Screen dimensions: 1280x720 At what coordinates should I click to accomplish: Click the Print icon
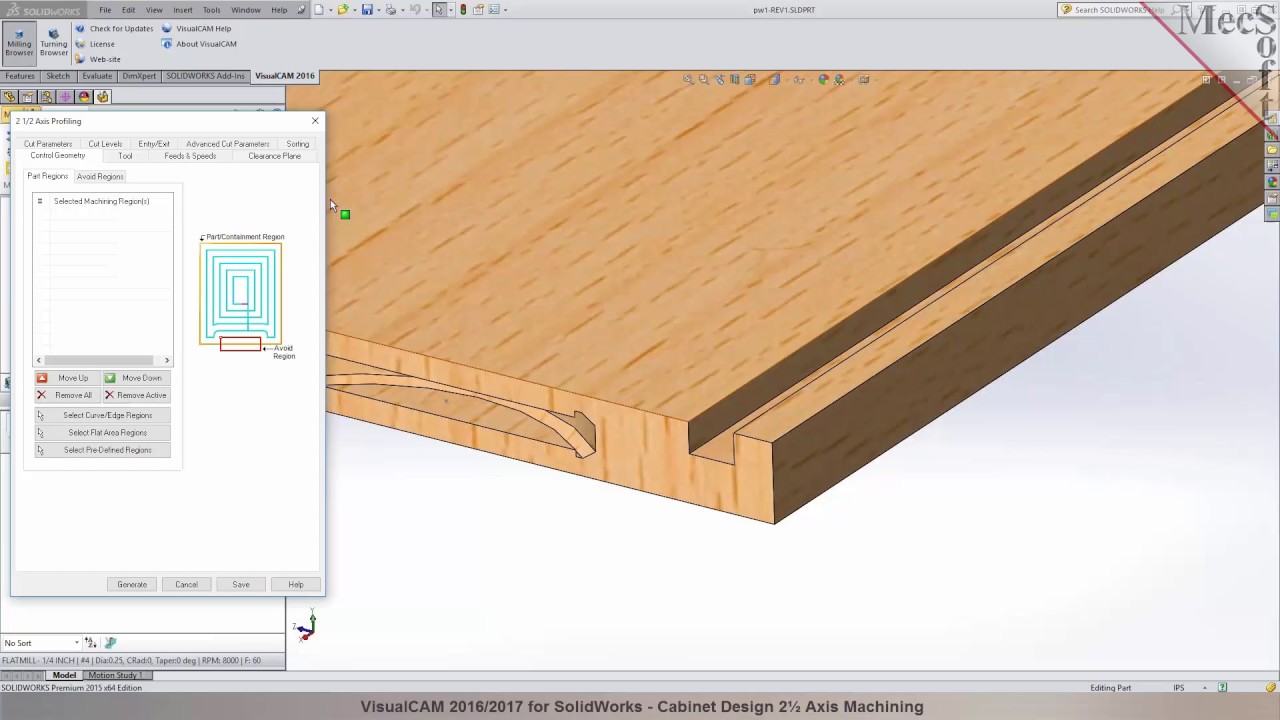pyautogui.click(x=391, y=10)
